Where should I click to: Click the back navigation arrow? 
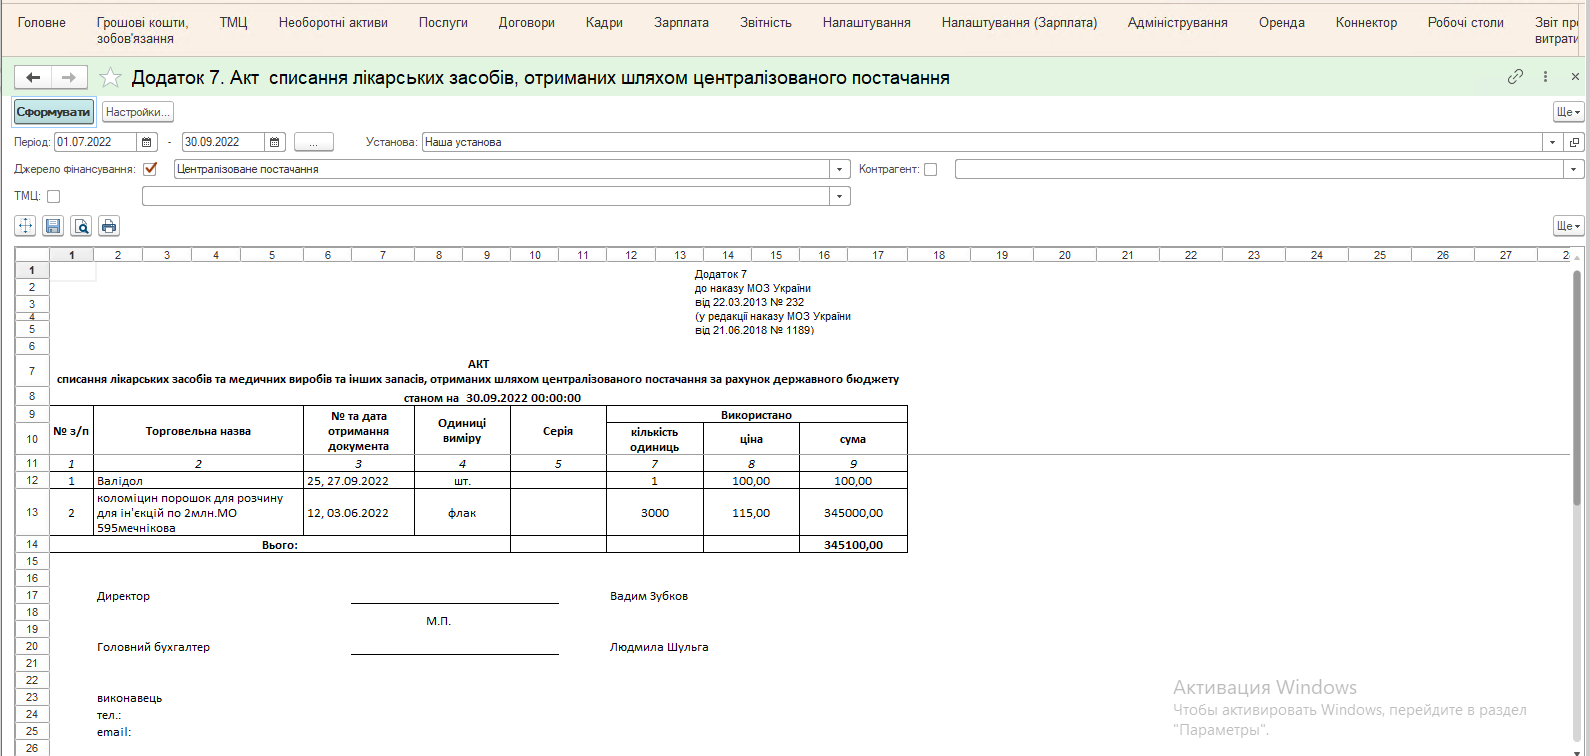click(x=33, y=78)
